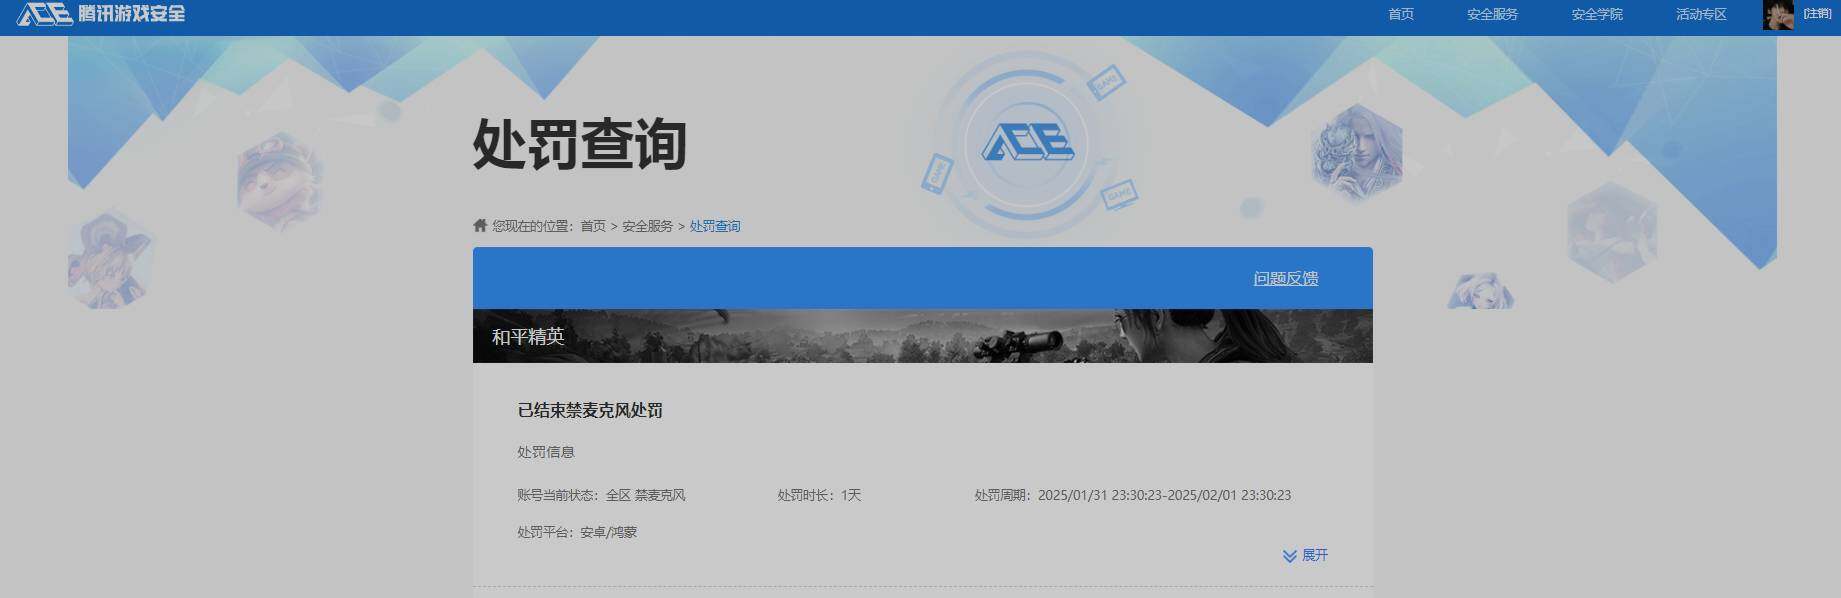The image size is (1841, 598).
Task: Open the 活动专区 nav menu
Action: [x=1701, y=14]
